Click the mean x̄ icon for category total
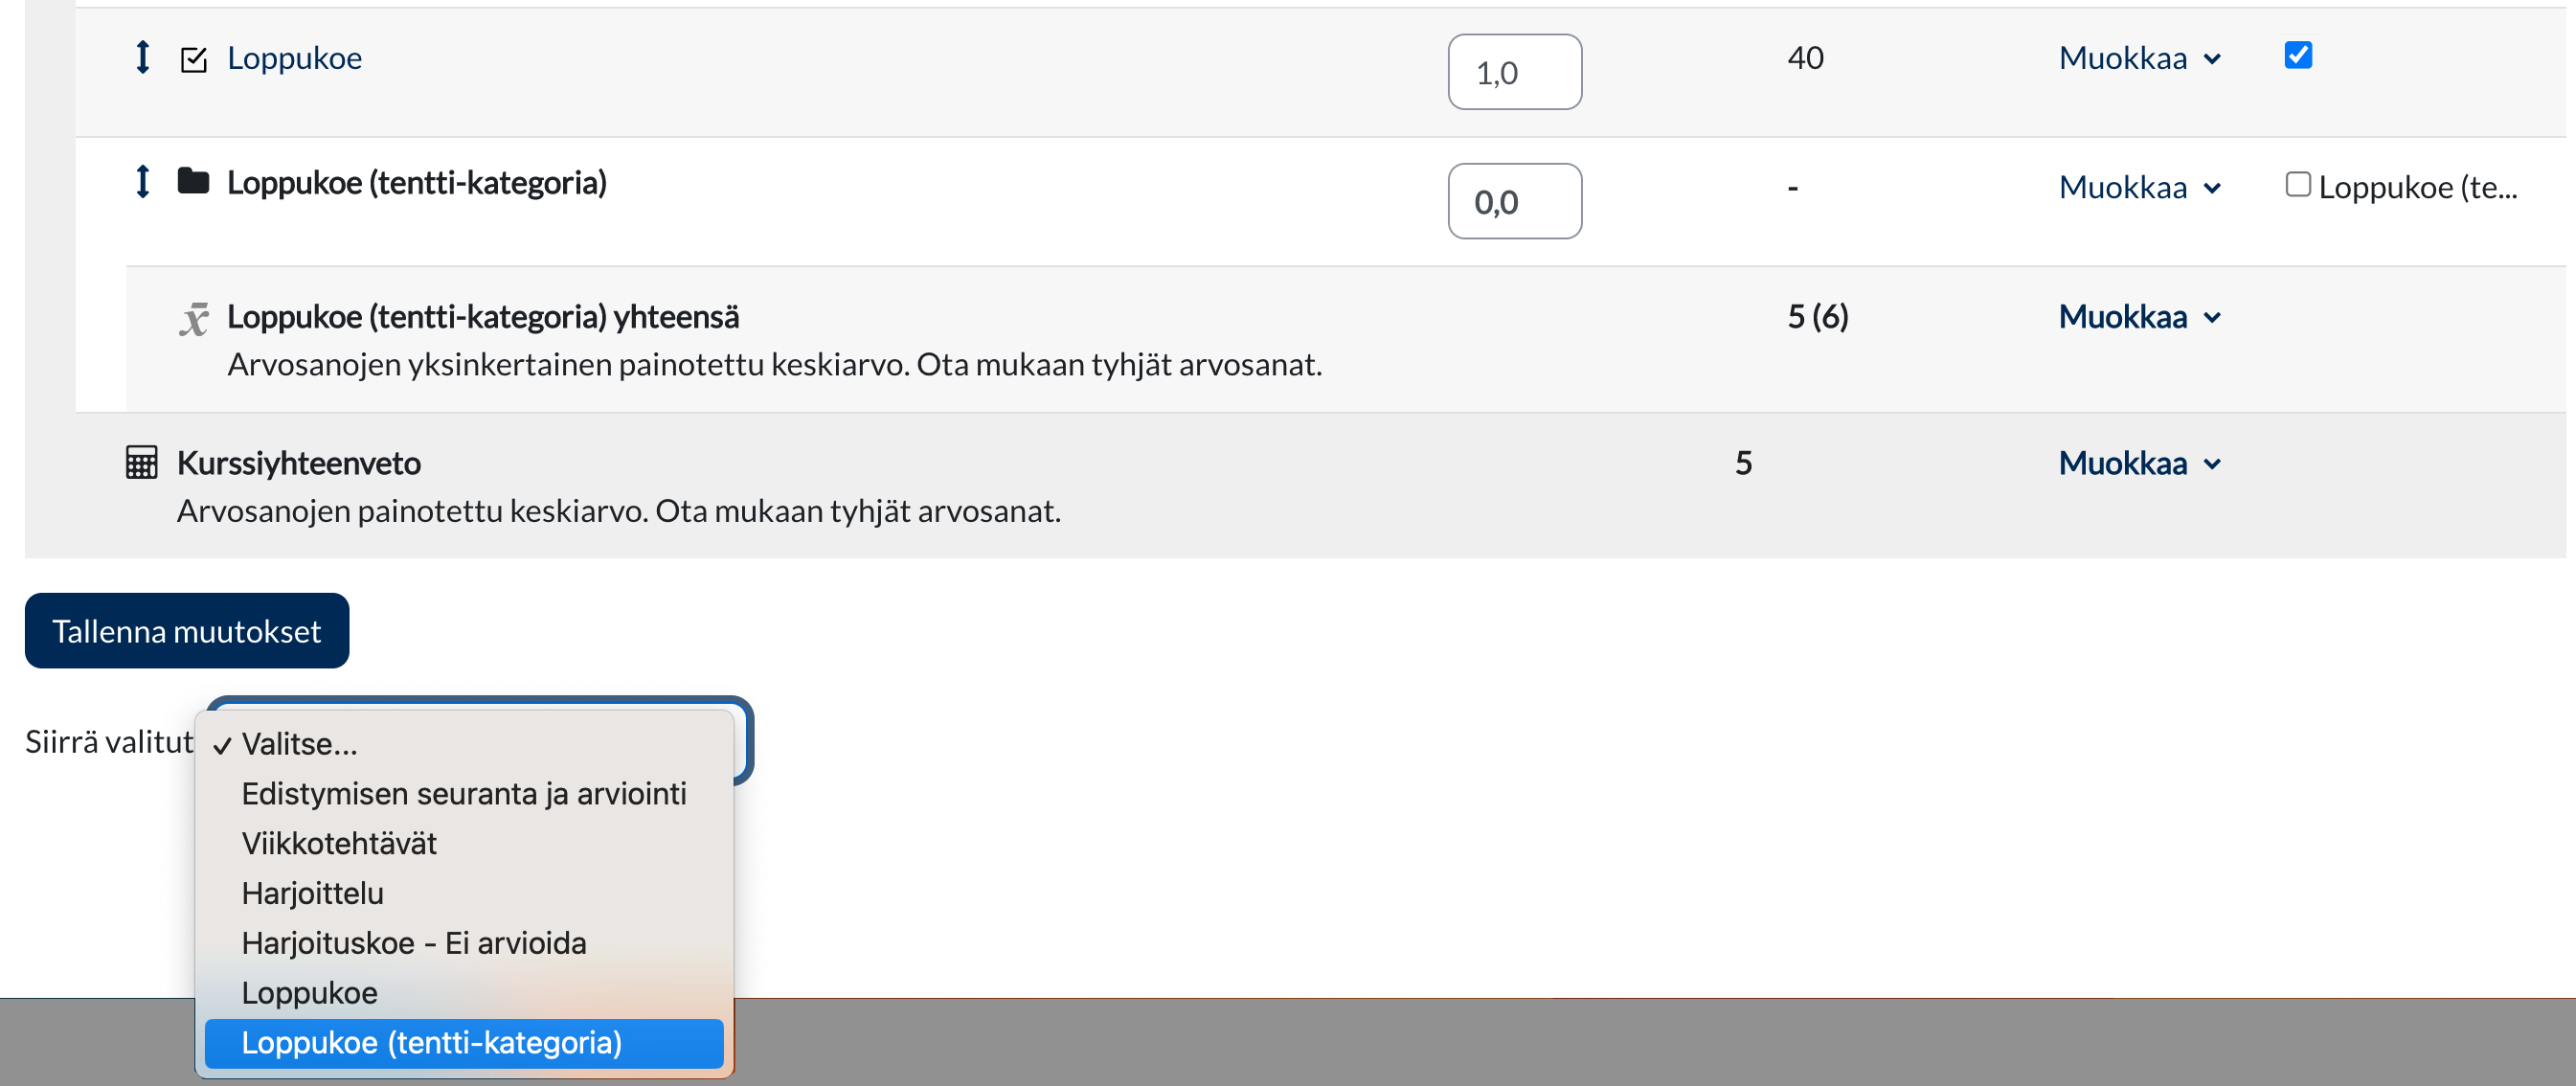Viewport: 2576px width, 1086px height. [194, 319]
